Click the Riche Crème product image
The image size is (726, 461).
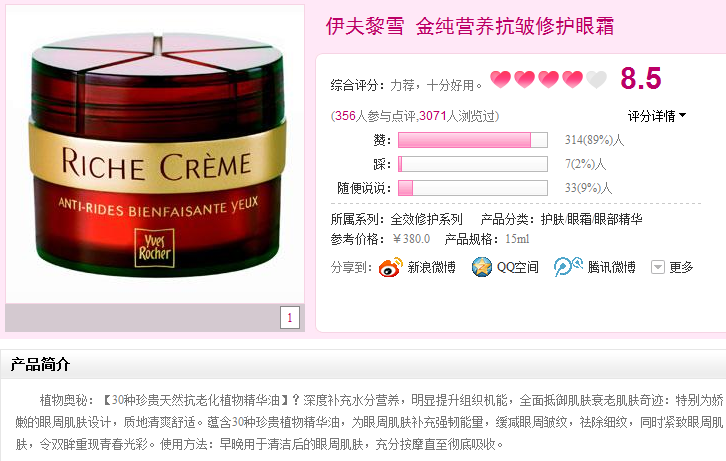pyautogui.click(x=156, y=154)
